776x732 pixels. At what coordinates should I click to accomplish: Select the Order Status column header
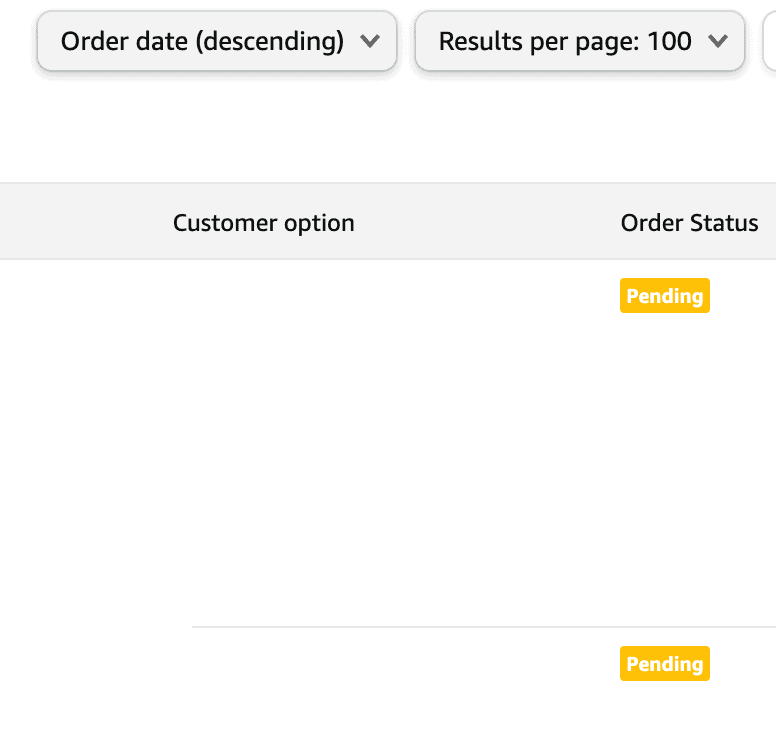[x=689, y=222]
